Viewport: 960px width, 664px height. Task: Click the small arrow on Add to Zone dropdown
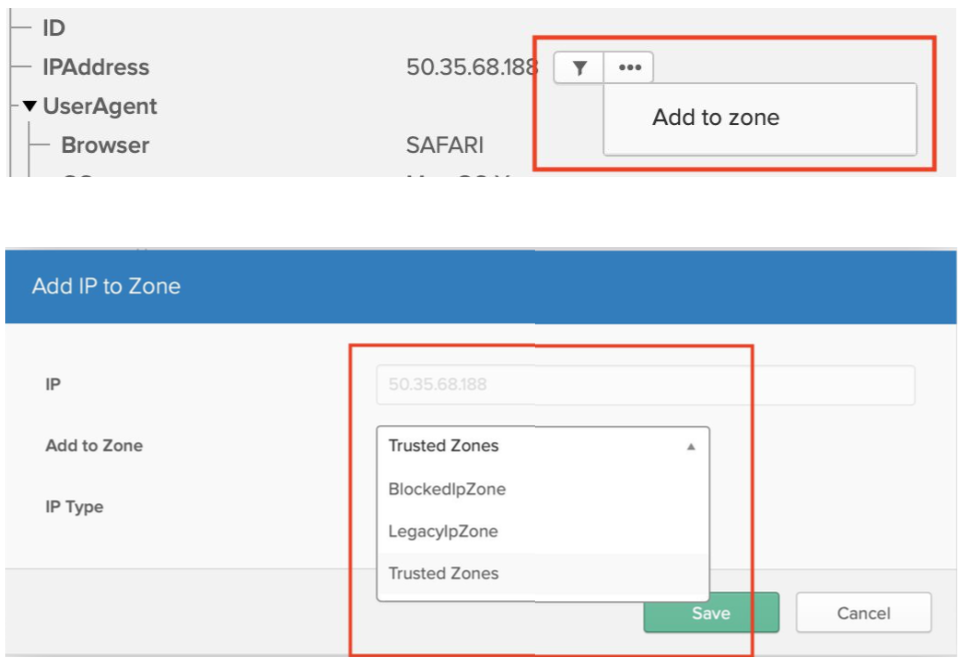point(690,447)
